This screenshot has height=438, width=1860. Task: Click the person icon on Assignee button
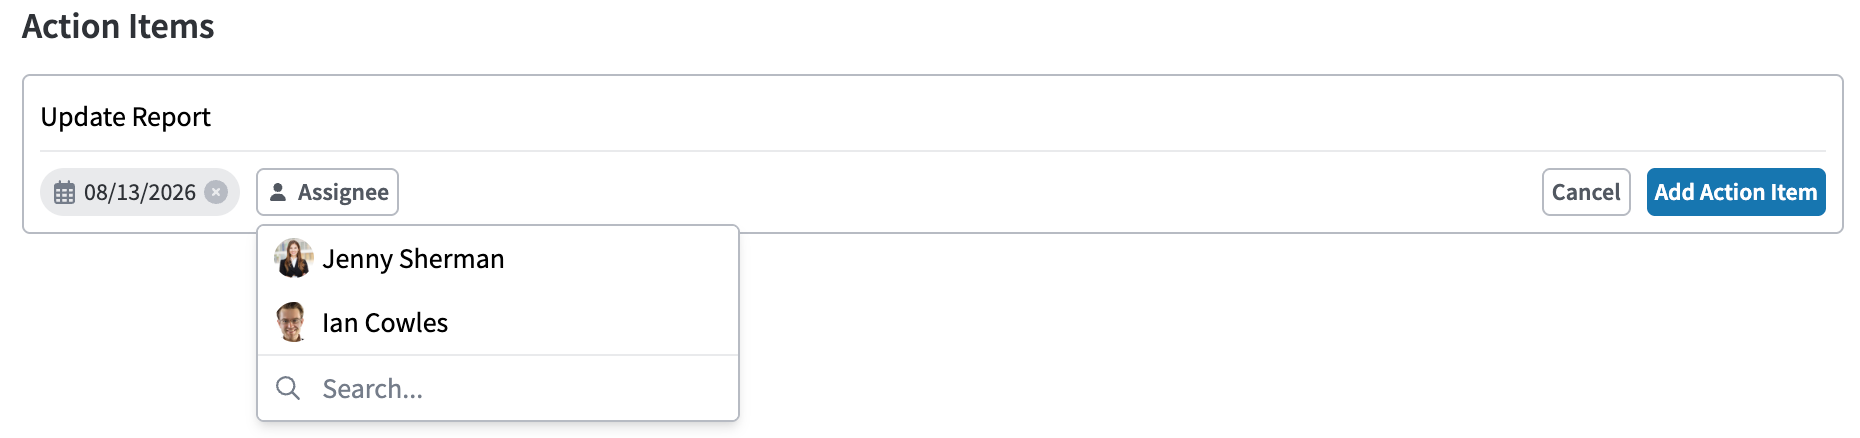pos(278,192)
